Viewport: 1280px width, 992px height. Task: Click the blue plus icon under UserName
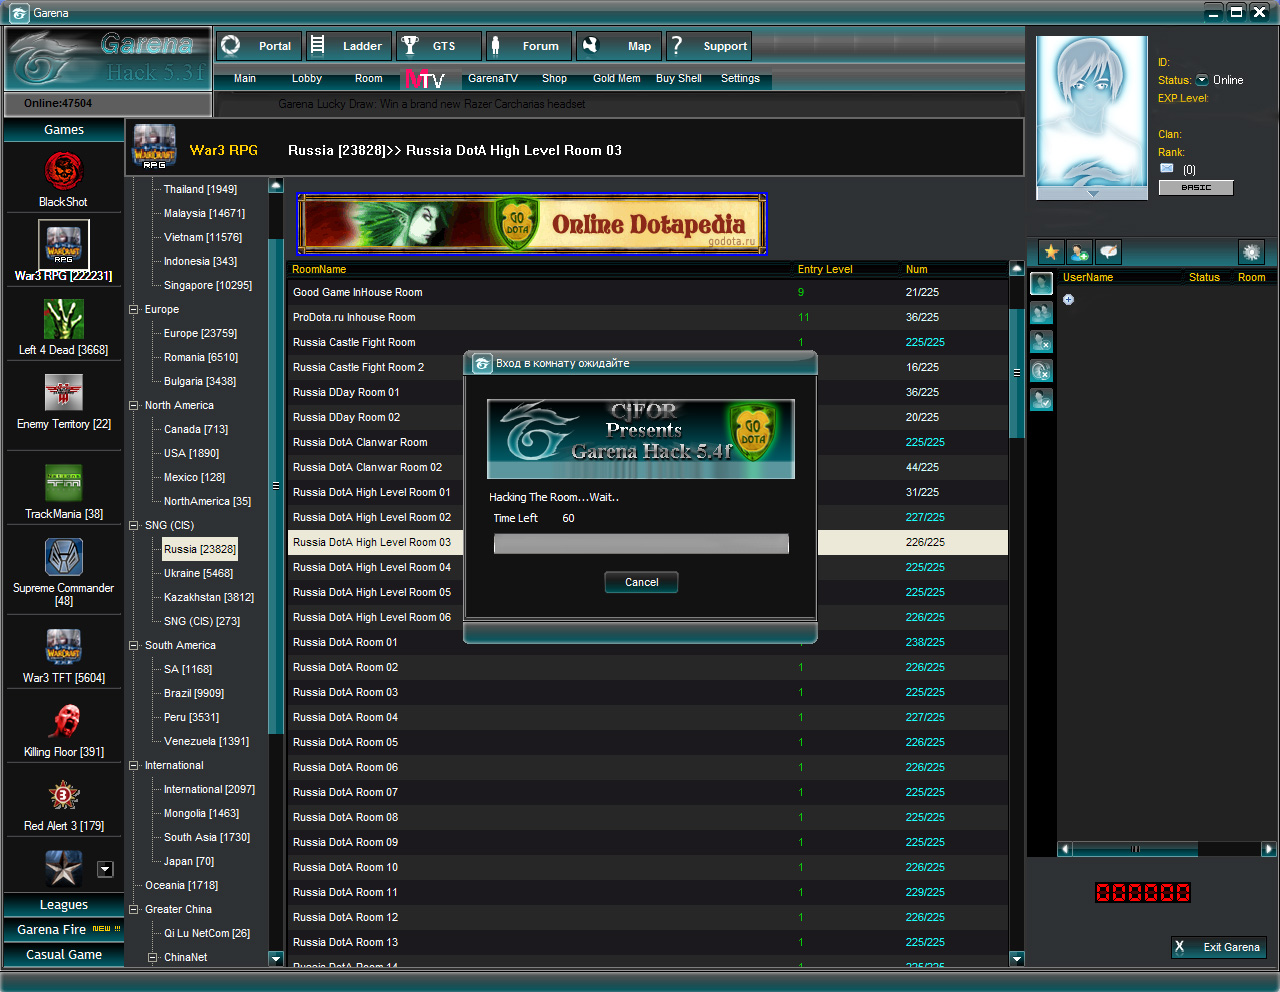[1068, 299]
